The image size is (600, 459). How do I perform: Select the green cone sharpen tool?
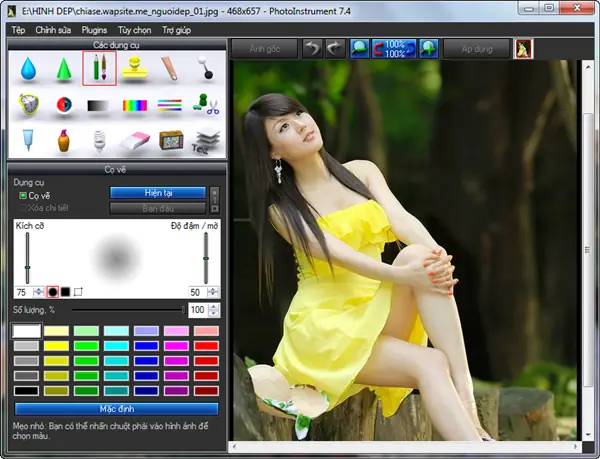click(64, 68)
